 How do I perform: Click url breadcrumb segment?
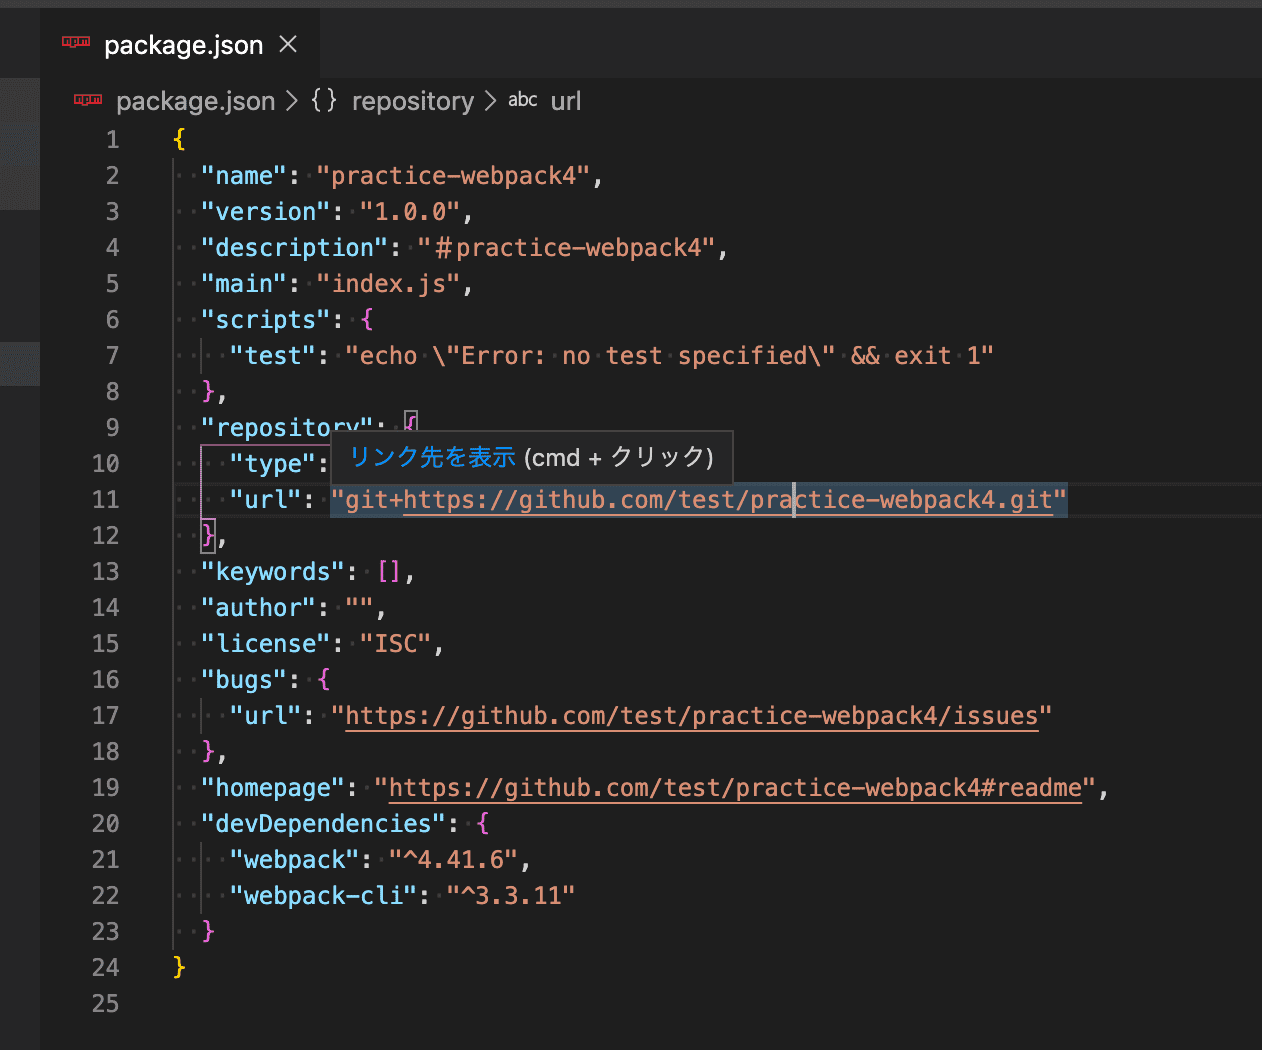click(x=565, y=101)
